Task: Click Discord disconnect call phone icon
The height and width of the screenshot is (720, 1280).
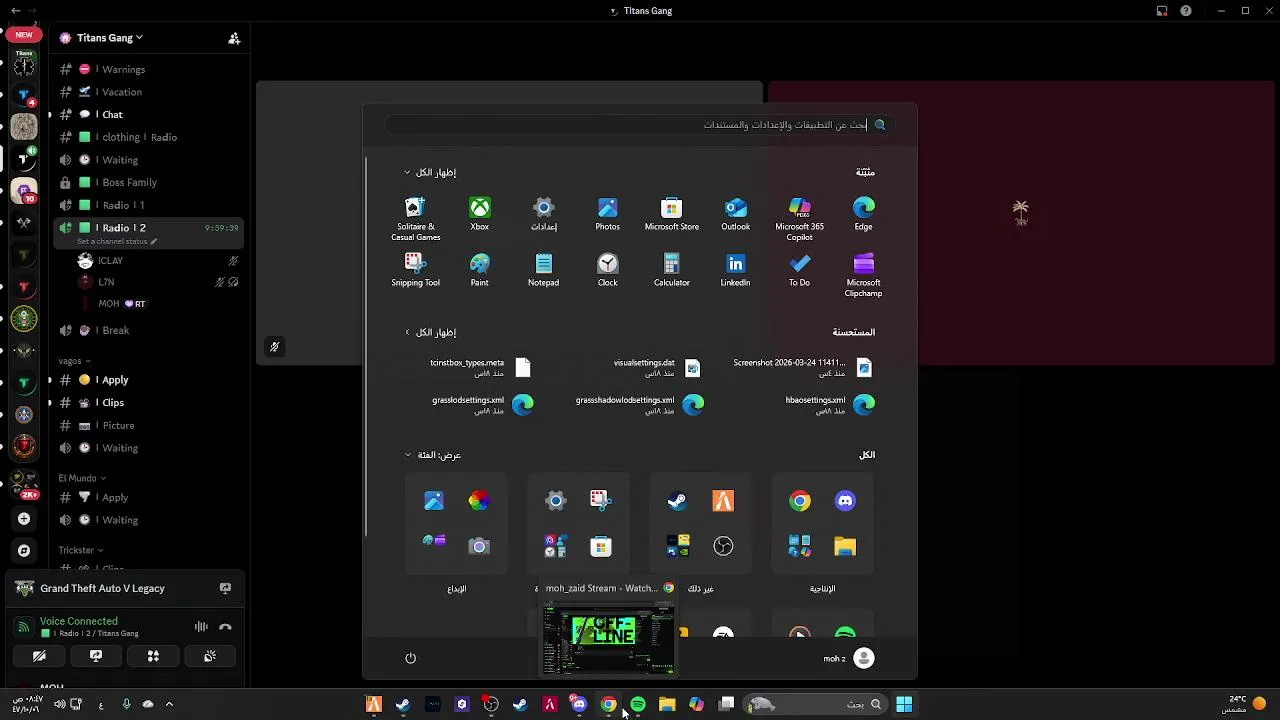Action: click(225, 627)
